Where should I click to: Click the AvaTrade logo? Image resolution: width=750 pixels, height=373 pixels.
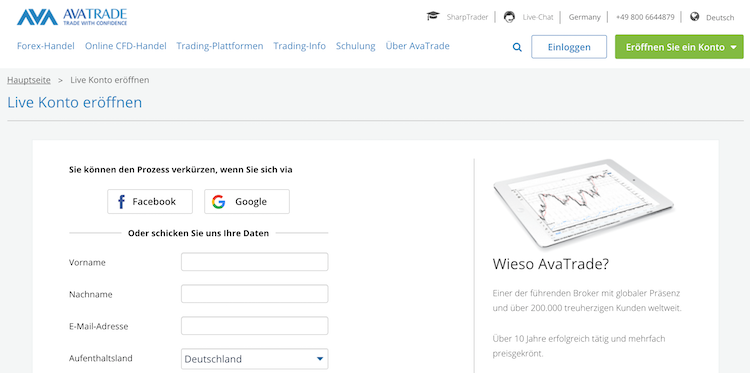click(72, 17)
